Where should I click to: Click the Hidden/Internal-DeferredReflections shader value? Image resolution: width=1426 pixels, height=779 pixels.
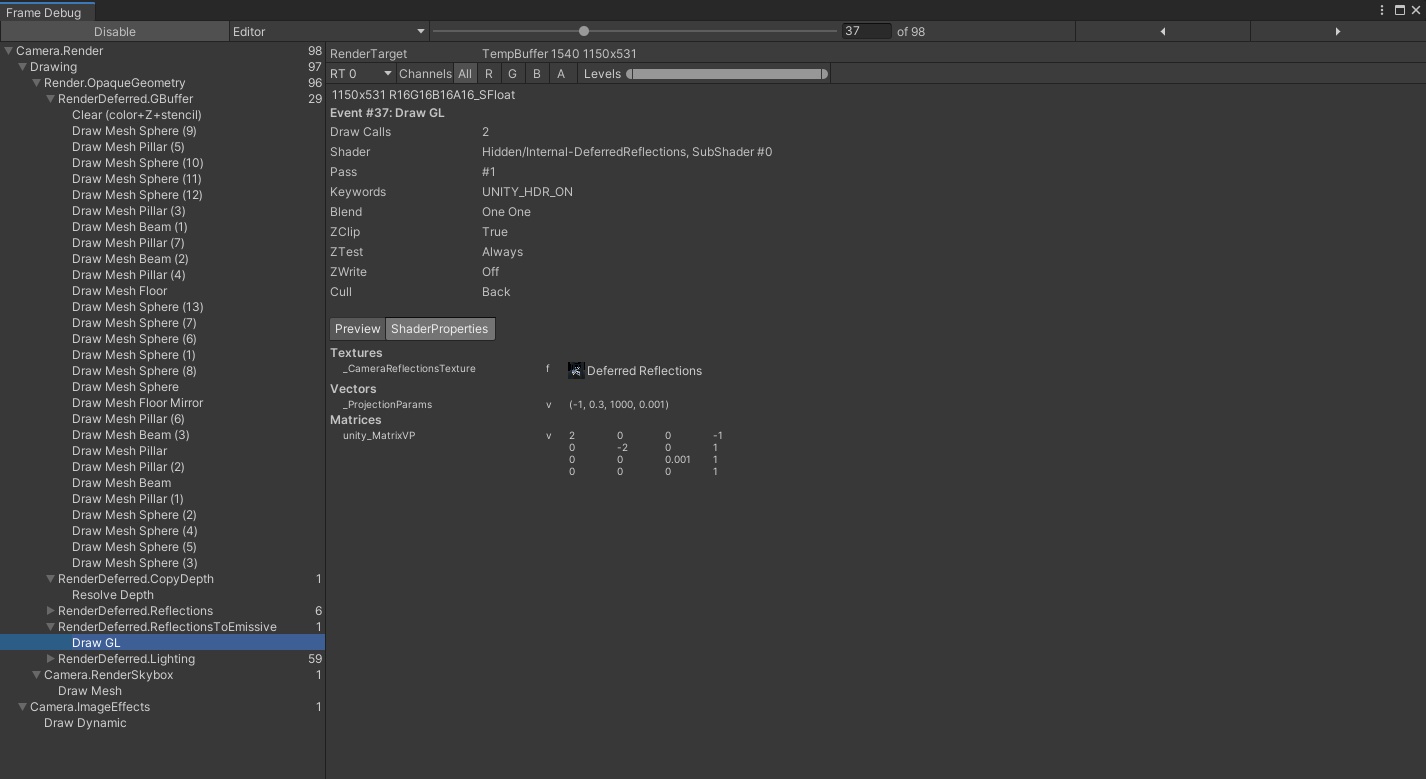coord(627,152)
